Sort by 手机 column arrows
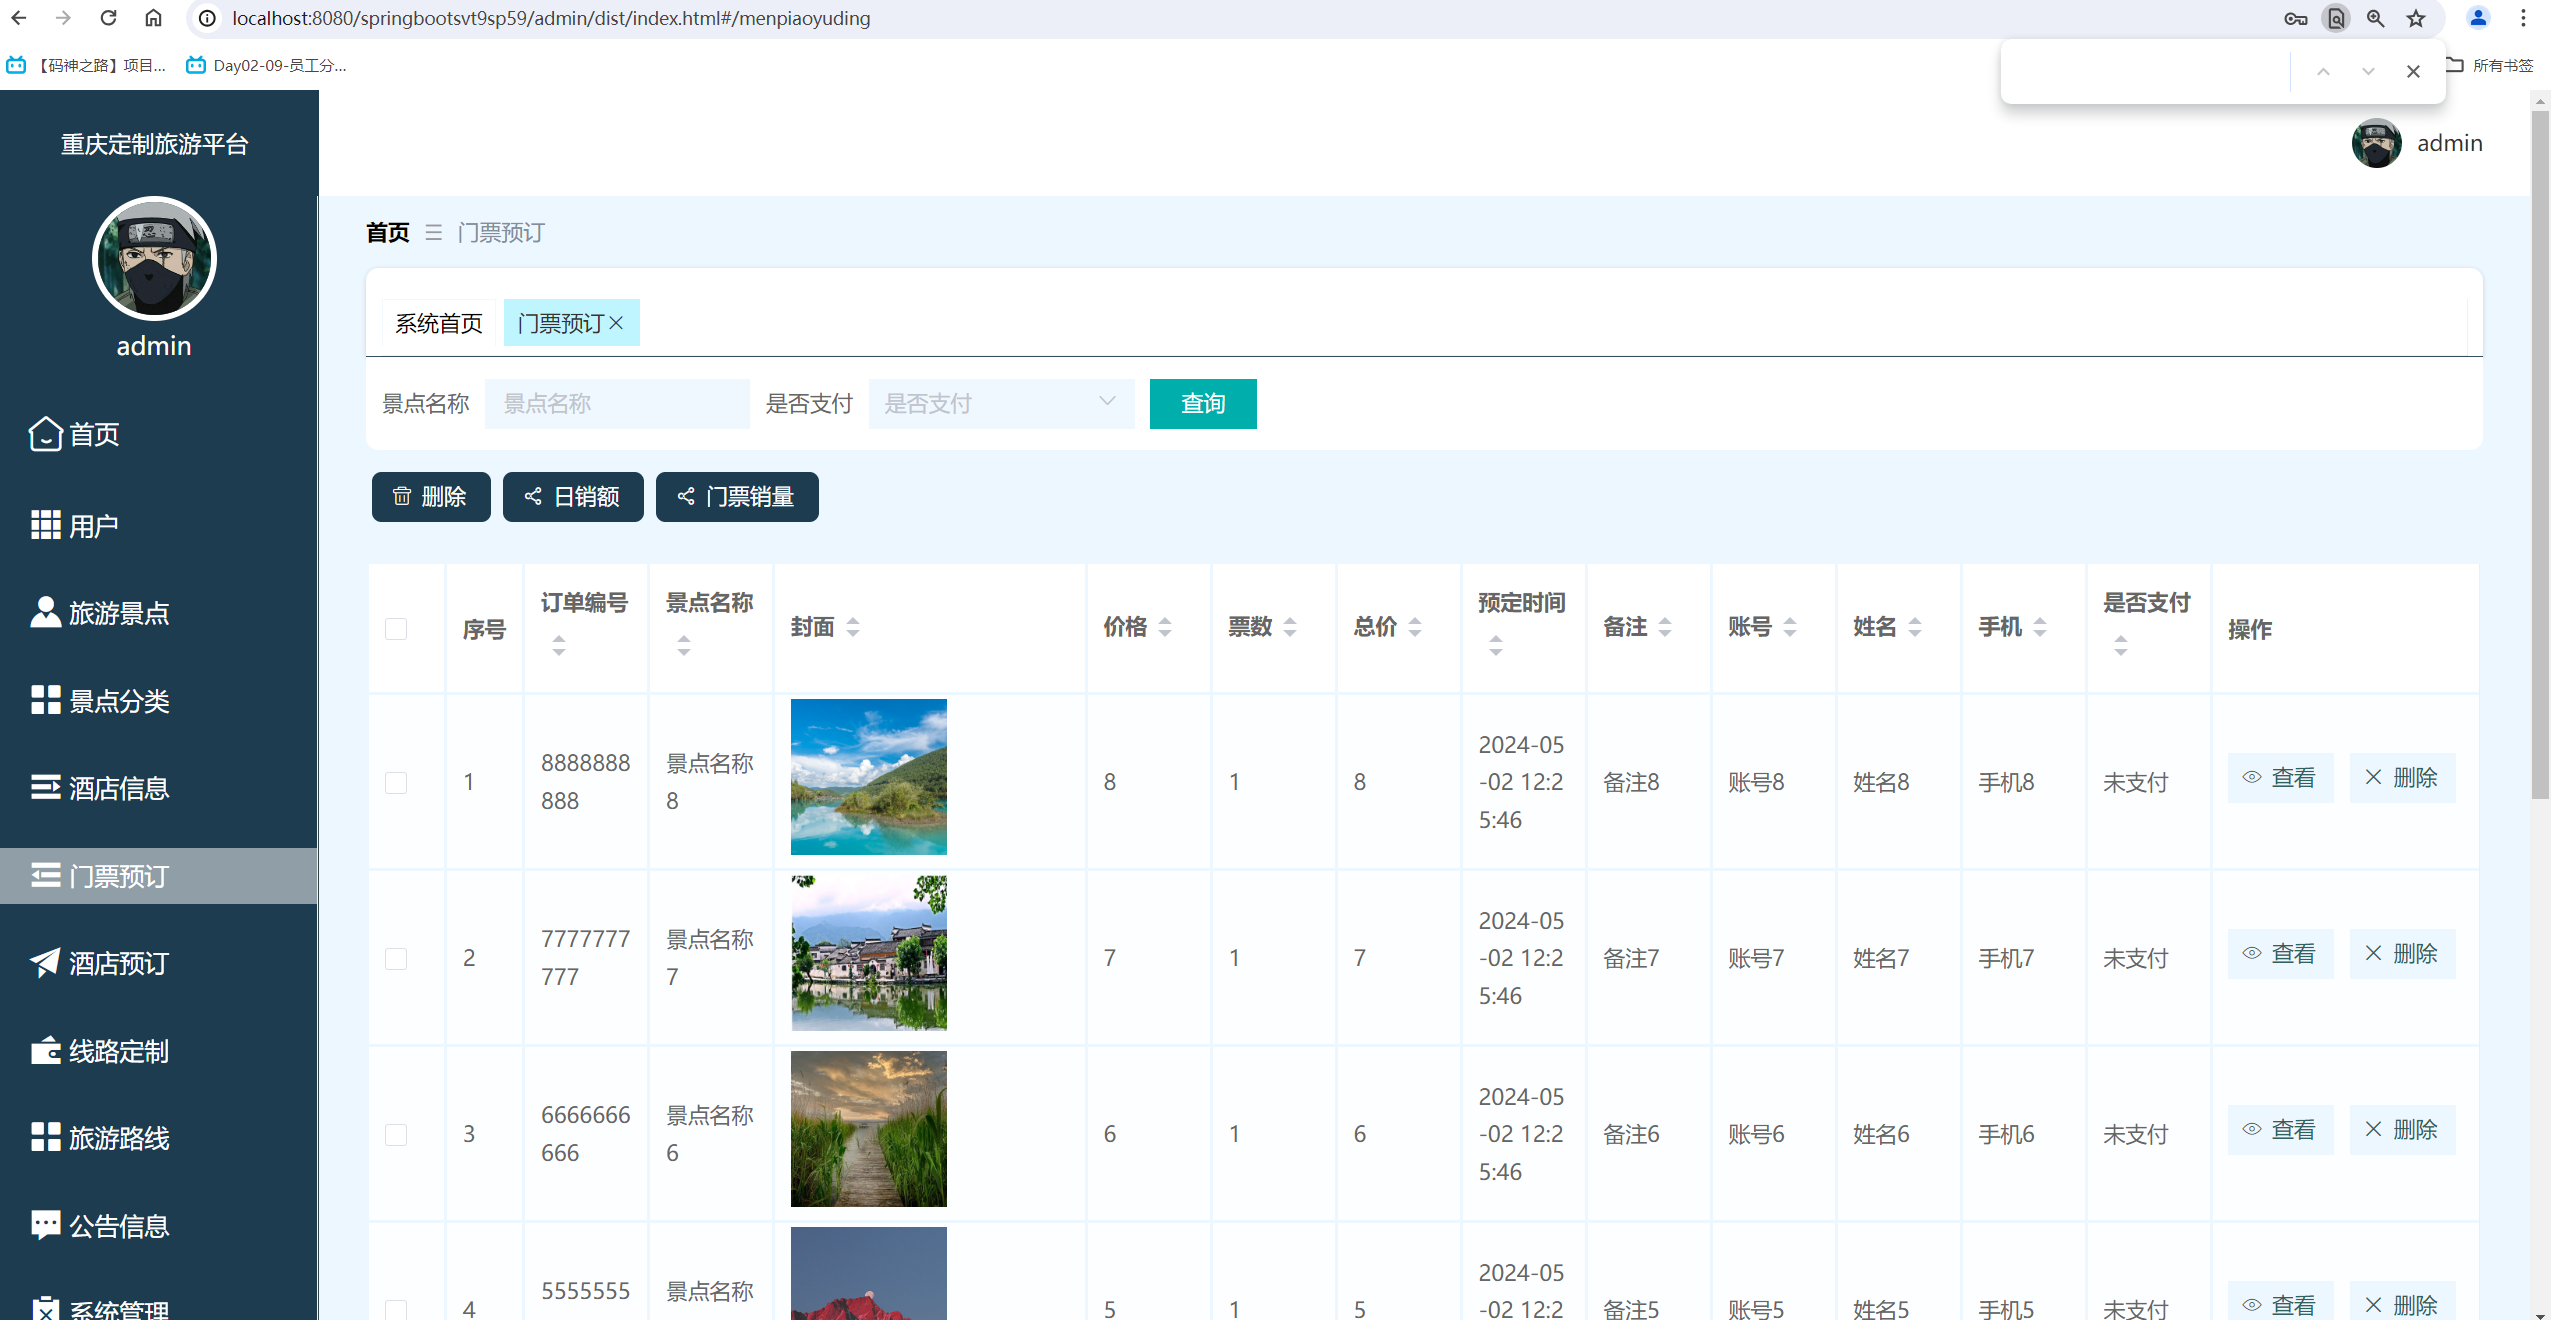2551x1320 pixels. (x=2040, y=627)
